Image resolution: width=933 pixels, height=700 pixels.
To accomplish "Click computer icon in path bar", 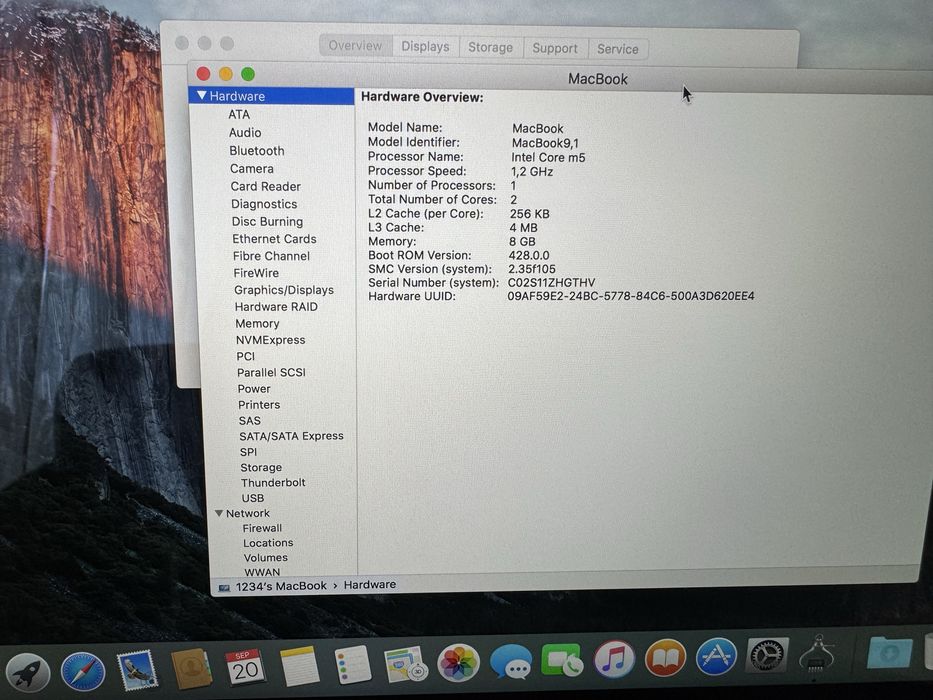I will tap(224, 588).
